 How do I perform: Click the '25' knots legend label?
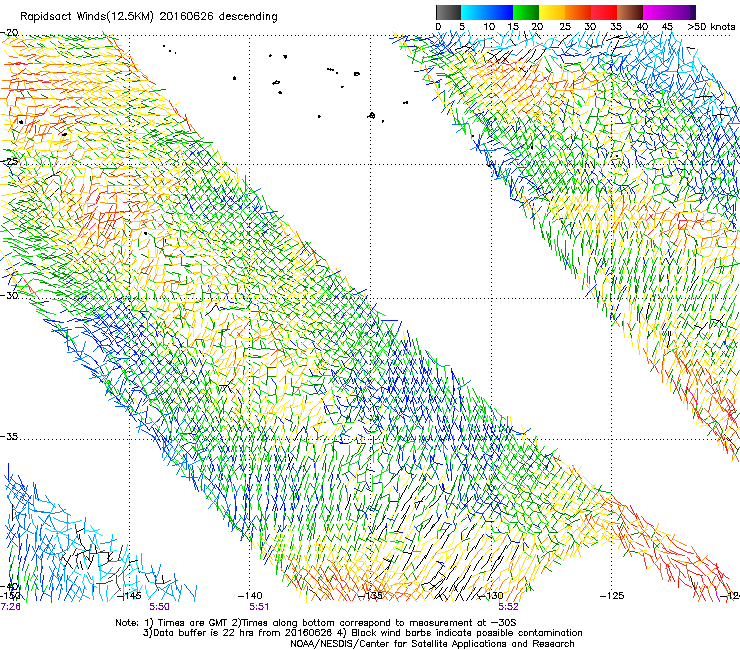tap(565, 27)
